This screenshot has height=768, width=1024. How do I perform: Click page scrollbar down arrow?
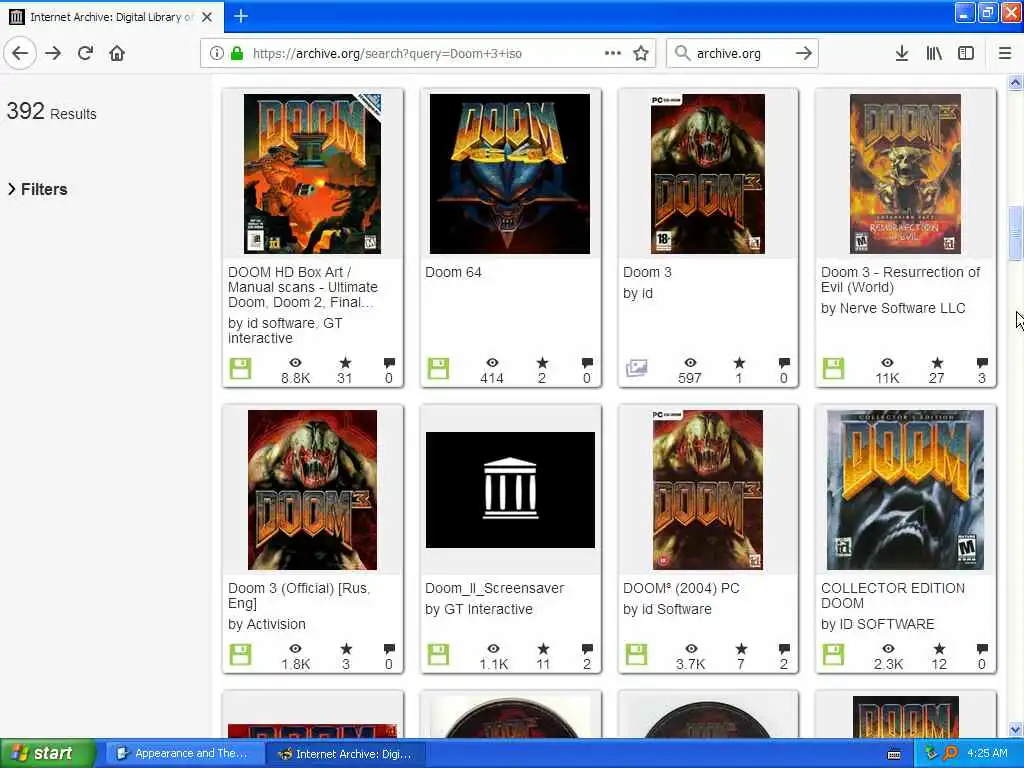click(1015, 729)
